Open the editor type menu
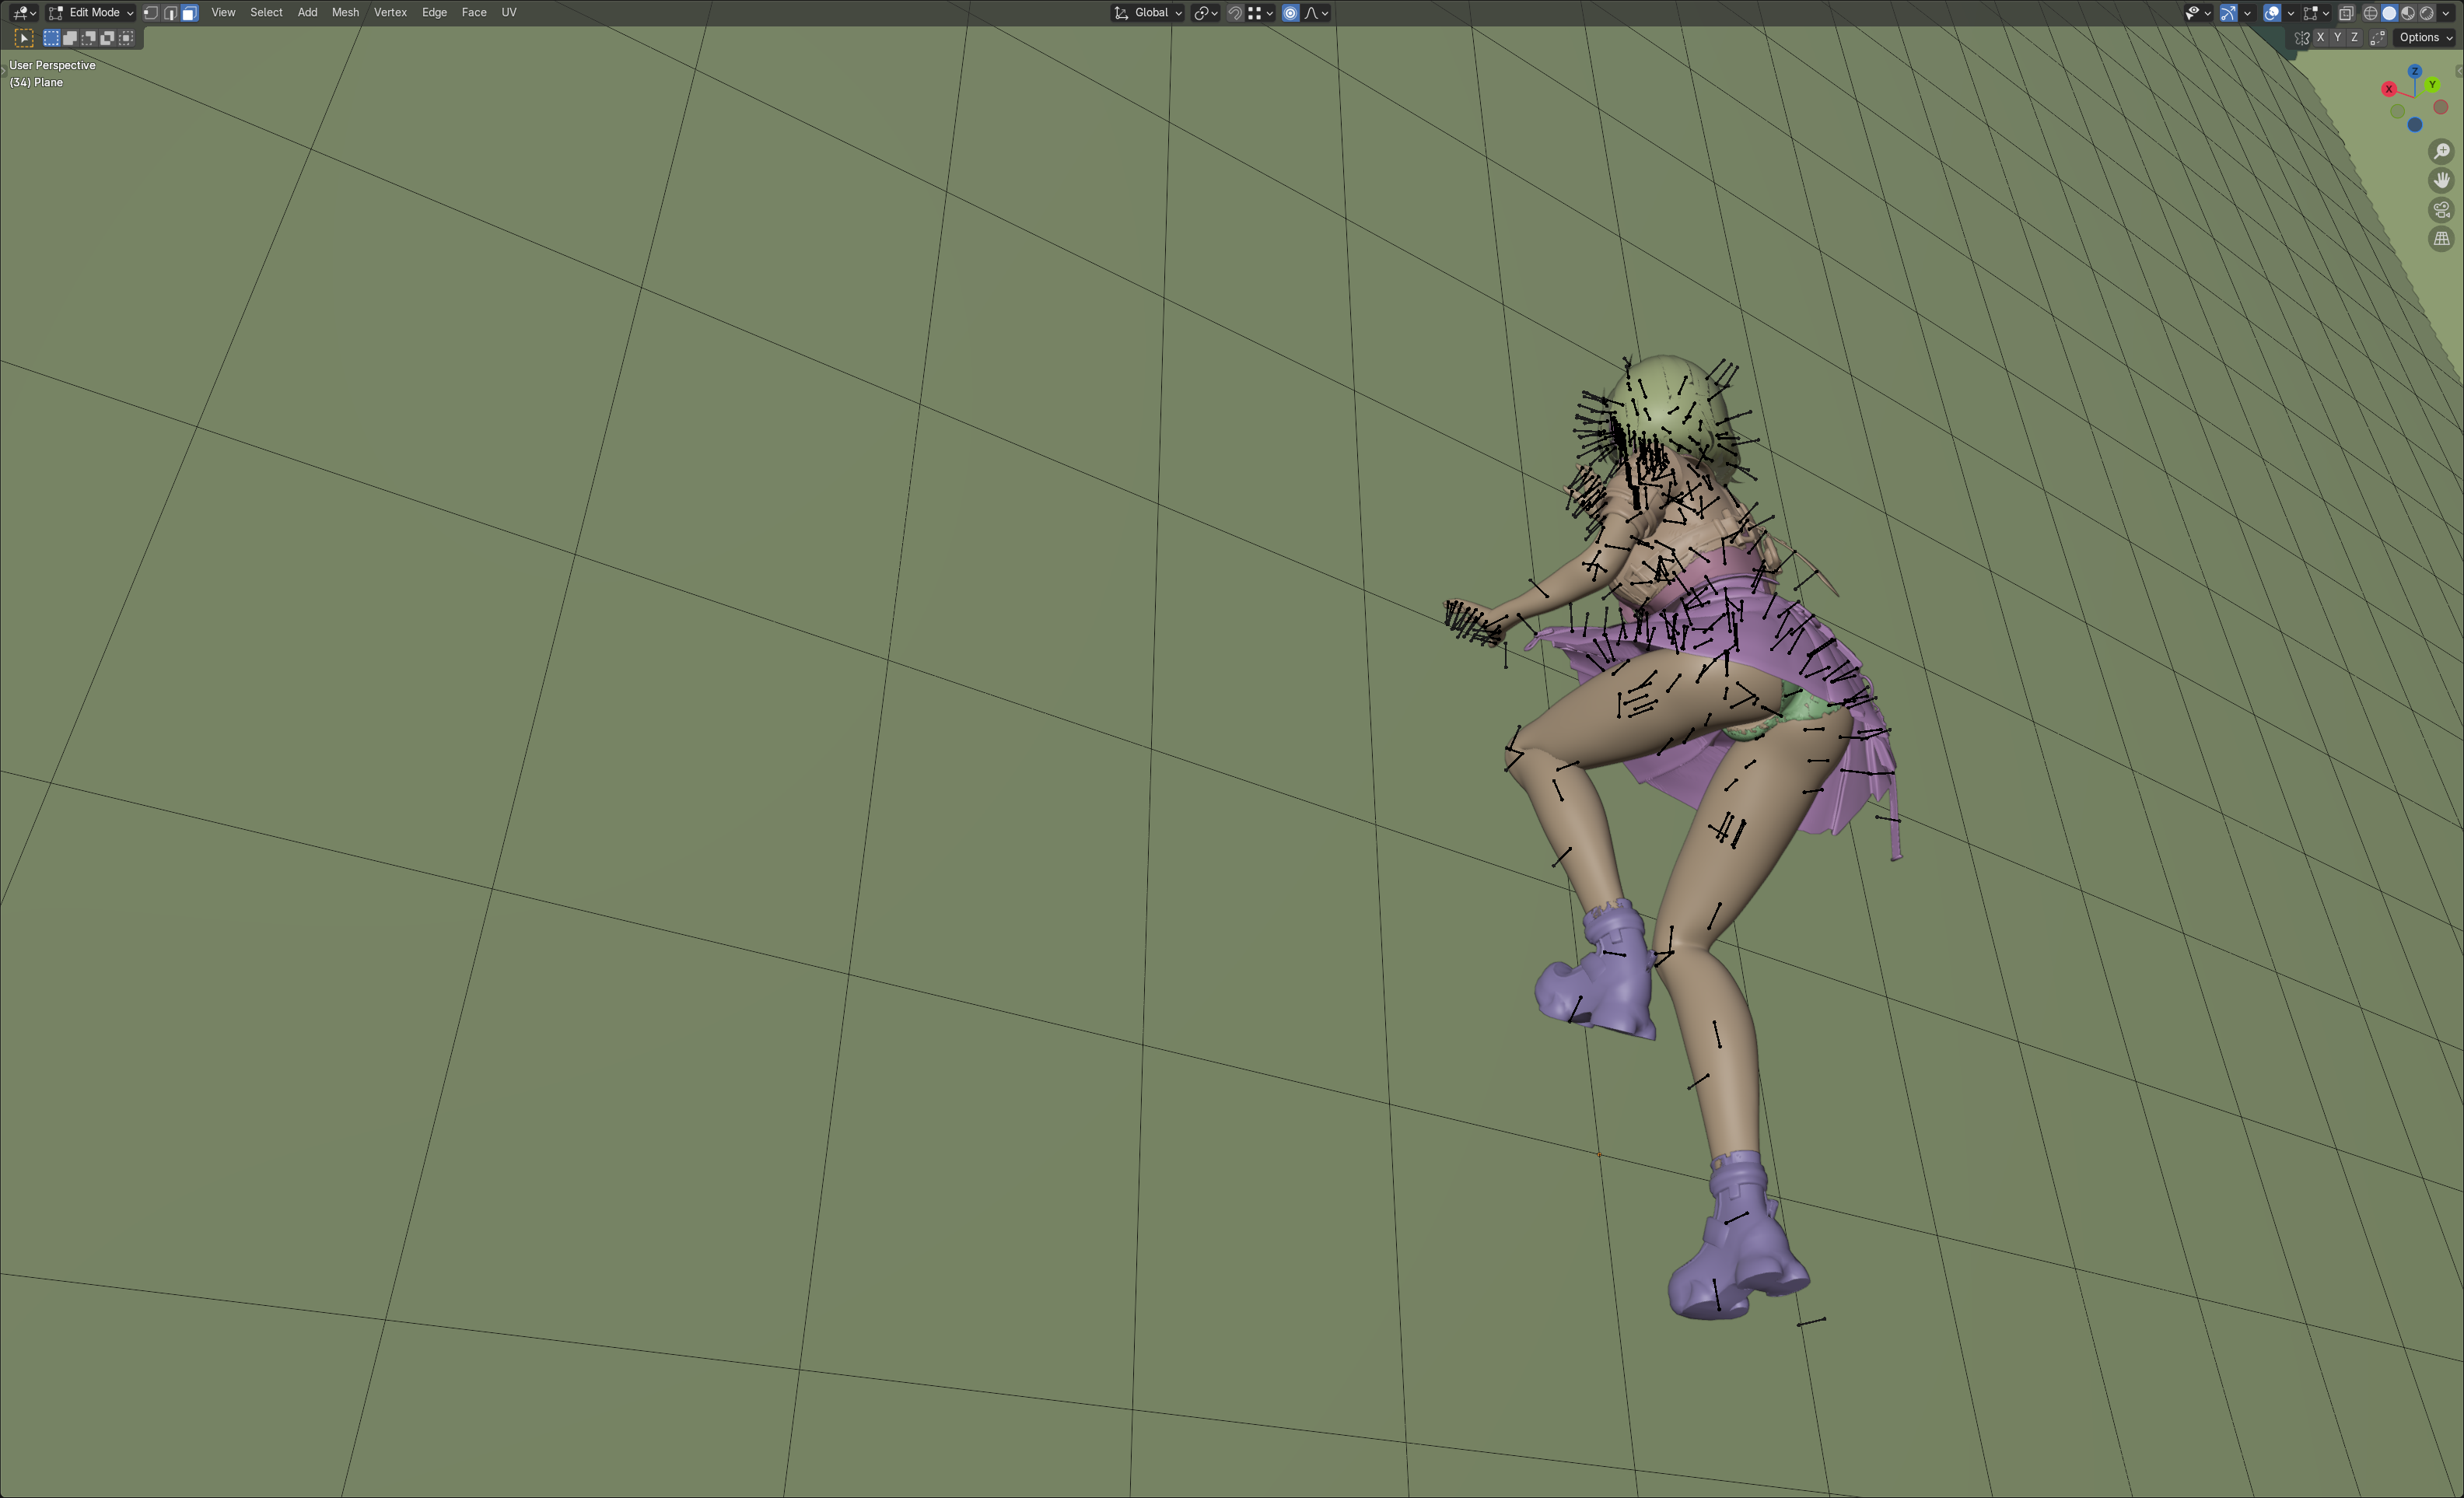 coord(24,13)
